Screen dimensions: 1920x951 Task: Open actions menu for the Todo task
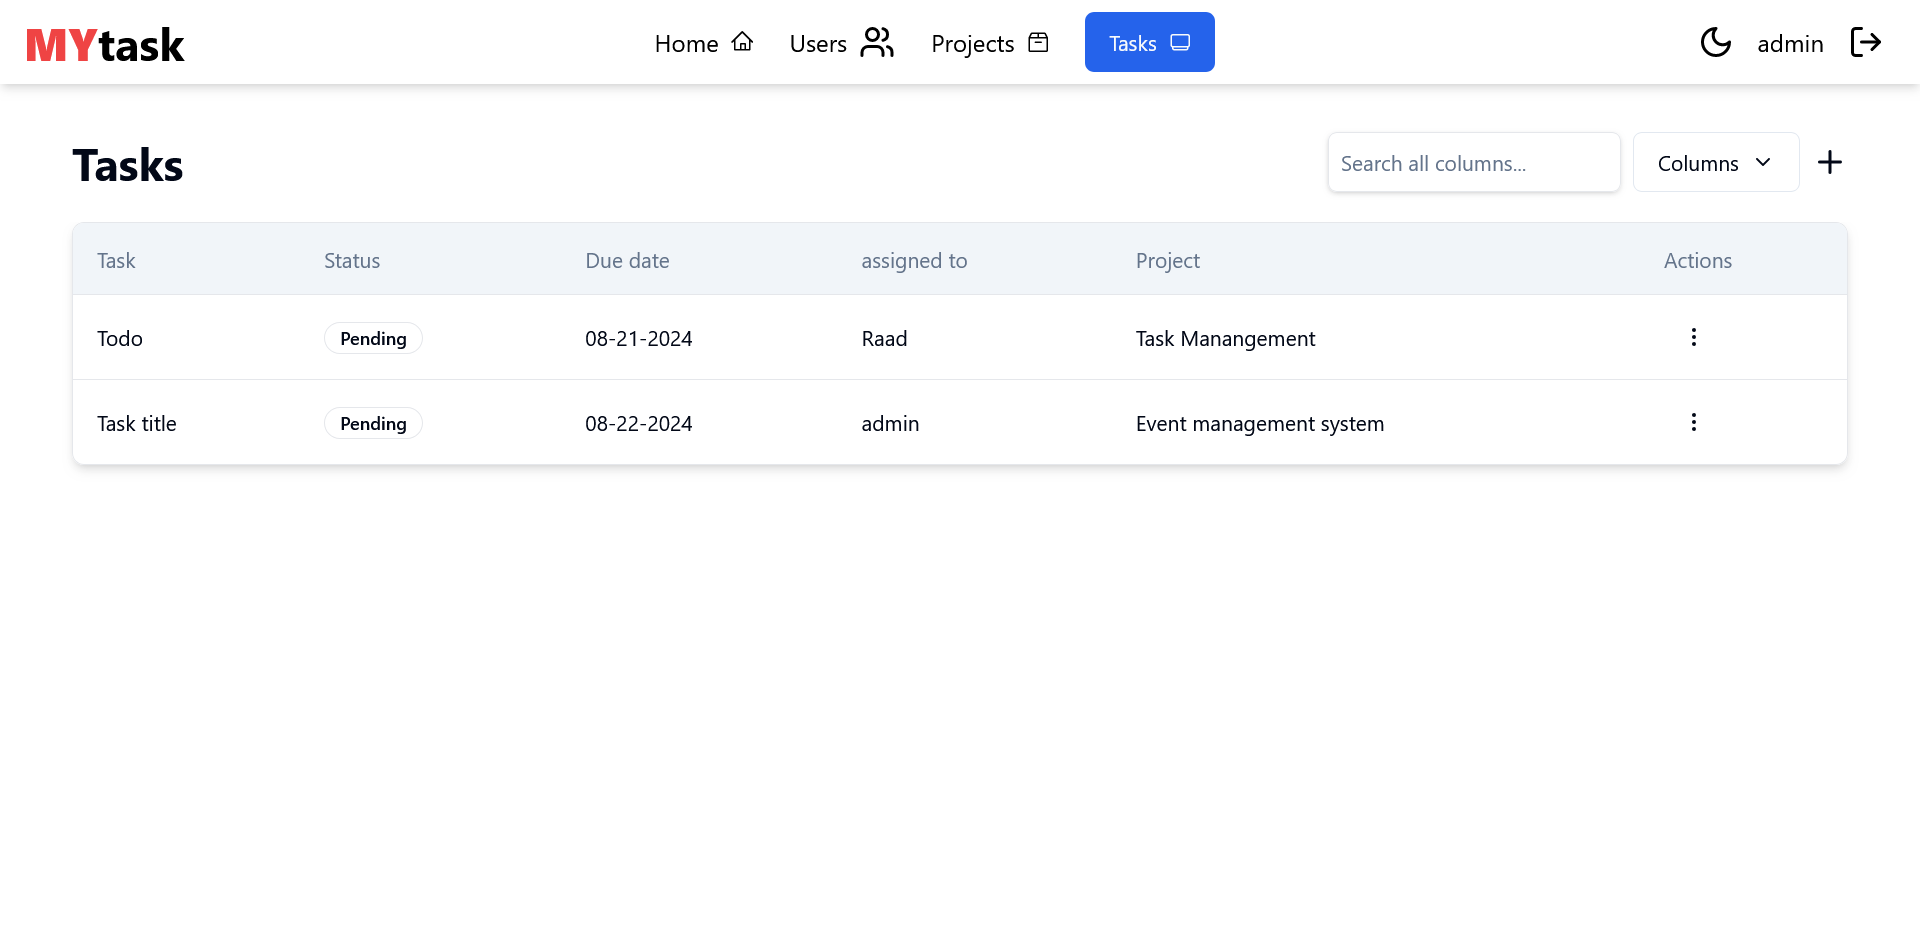[1693, 337]
